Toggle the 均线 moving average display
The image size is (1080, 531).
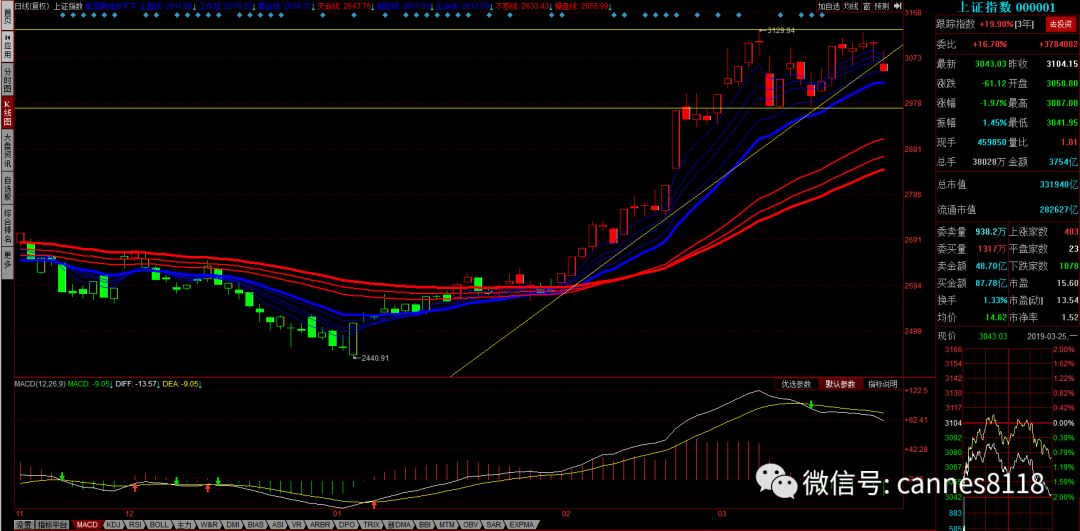(850, 6)
